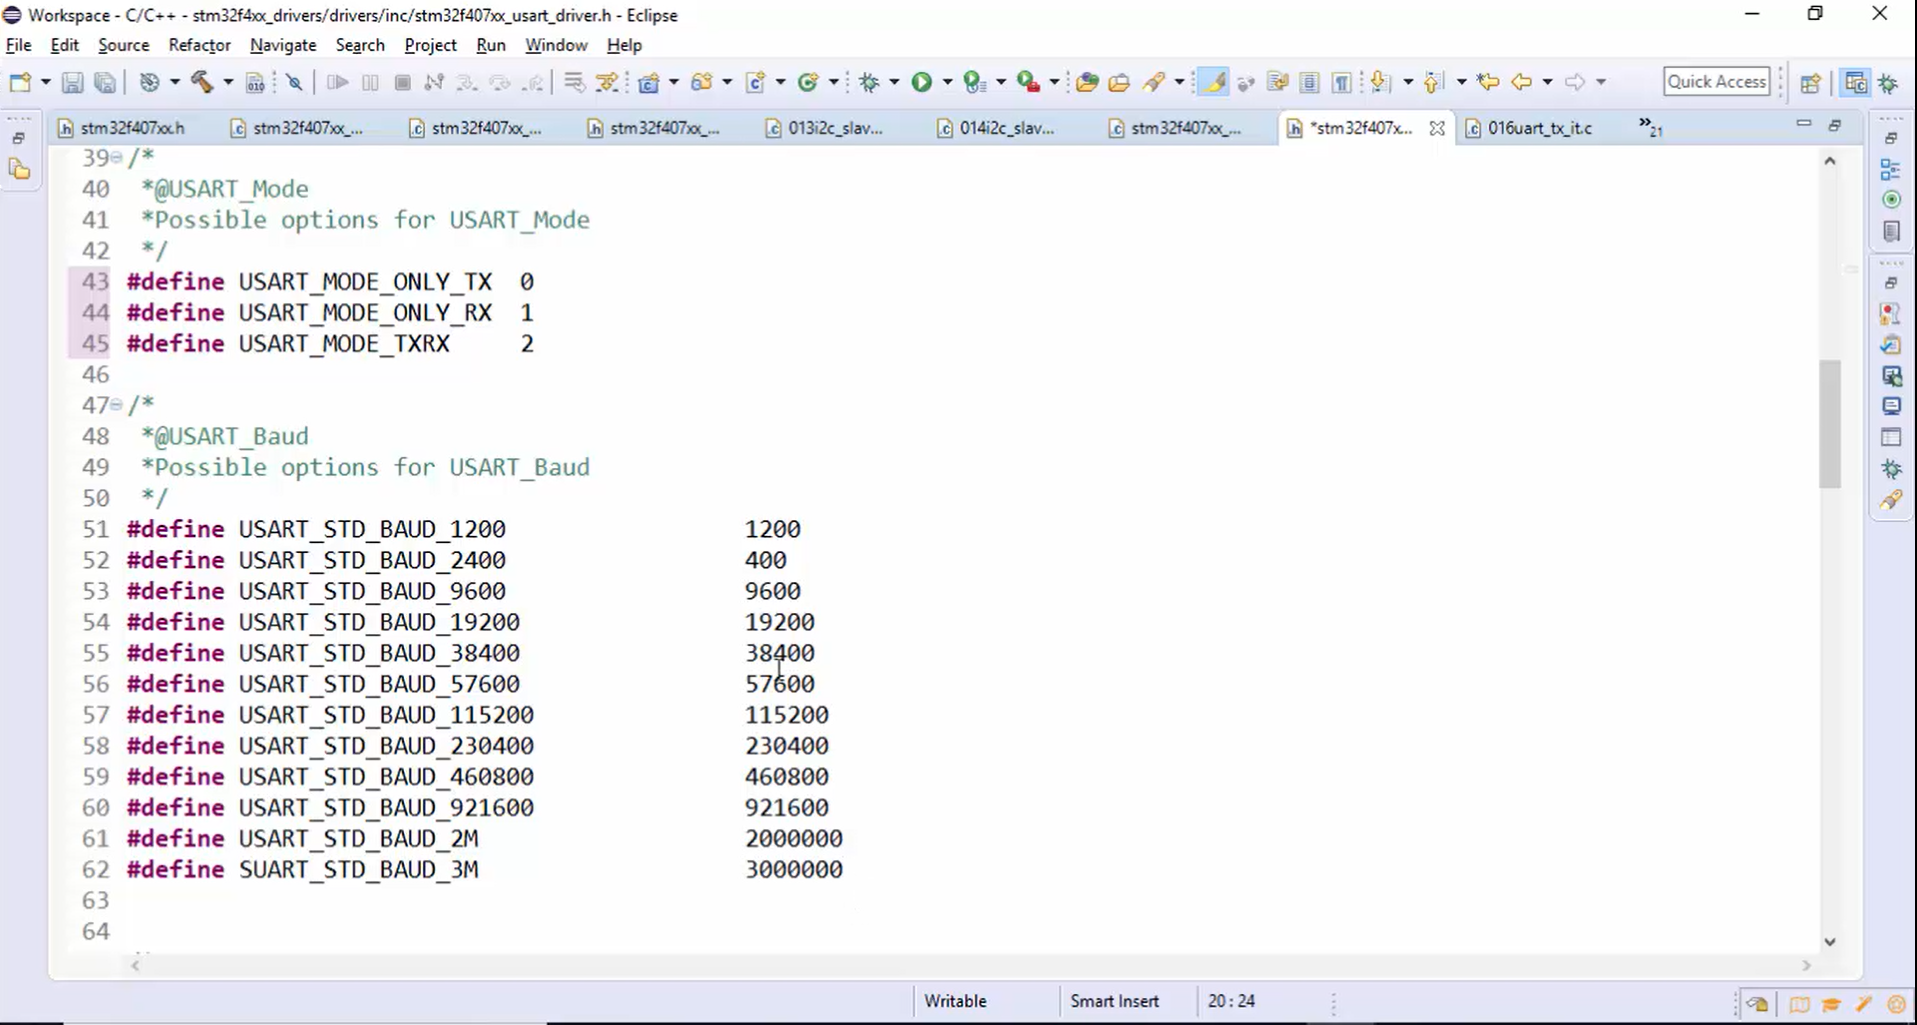Click the Save All icon
The image size is (1917, 1025).
tap(105, 82)
